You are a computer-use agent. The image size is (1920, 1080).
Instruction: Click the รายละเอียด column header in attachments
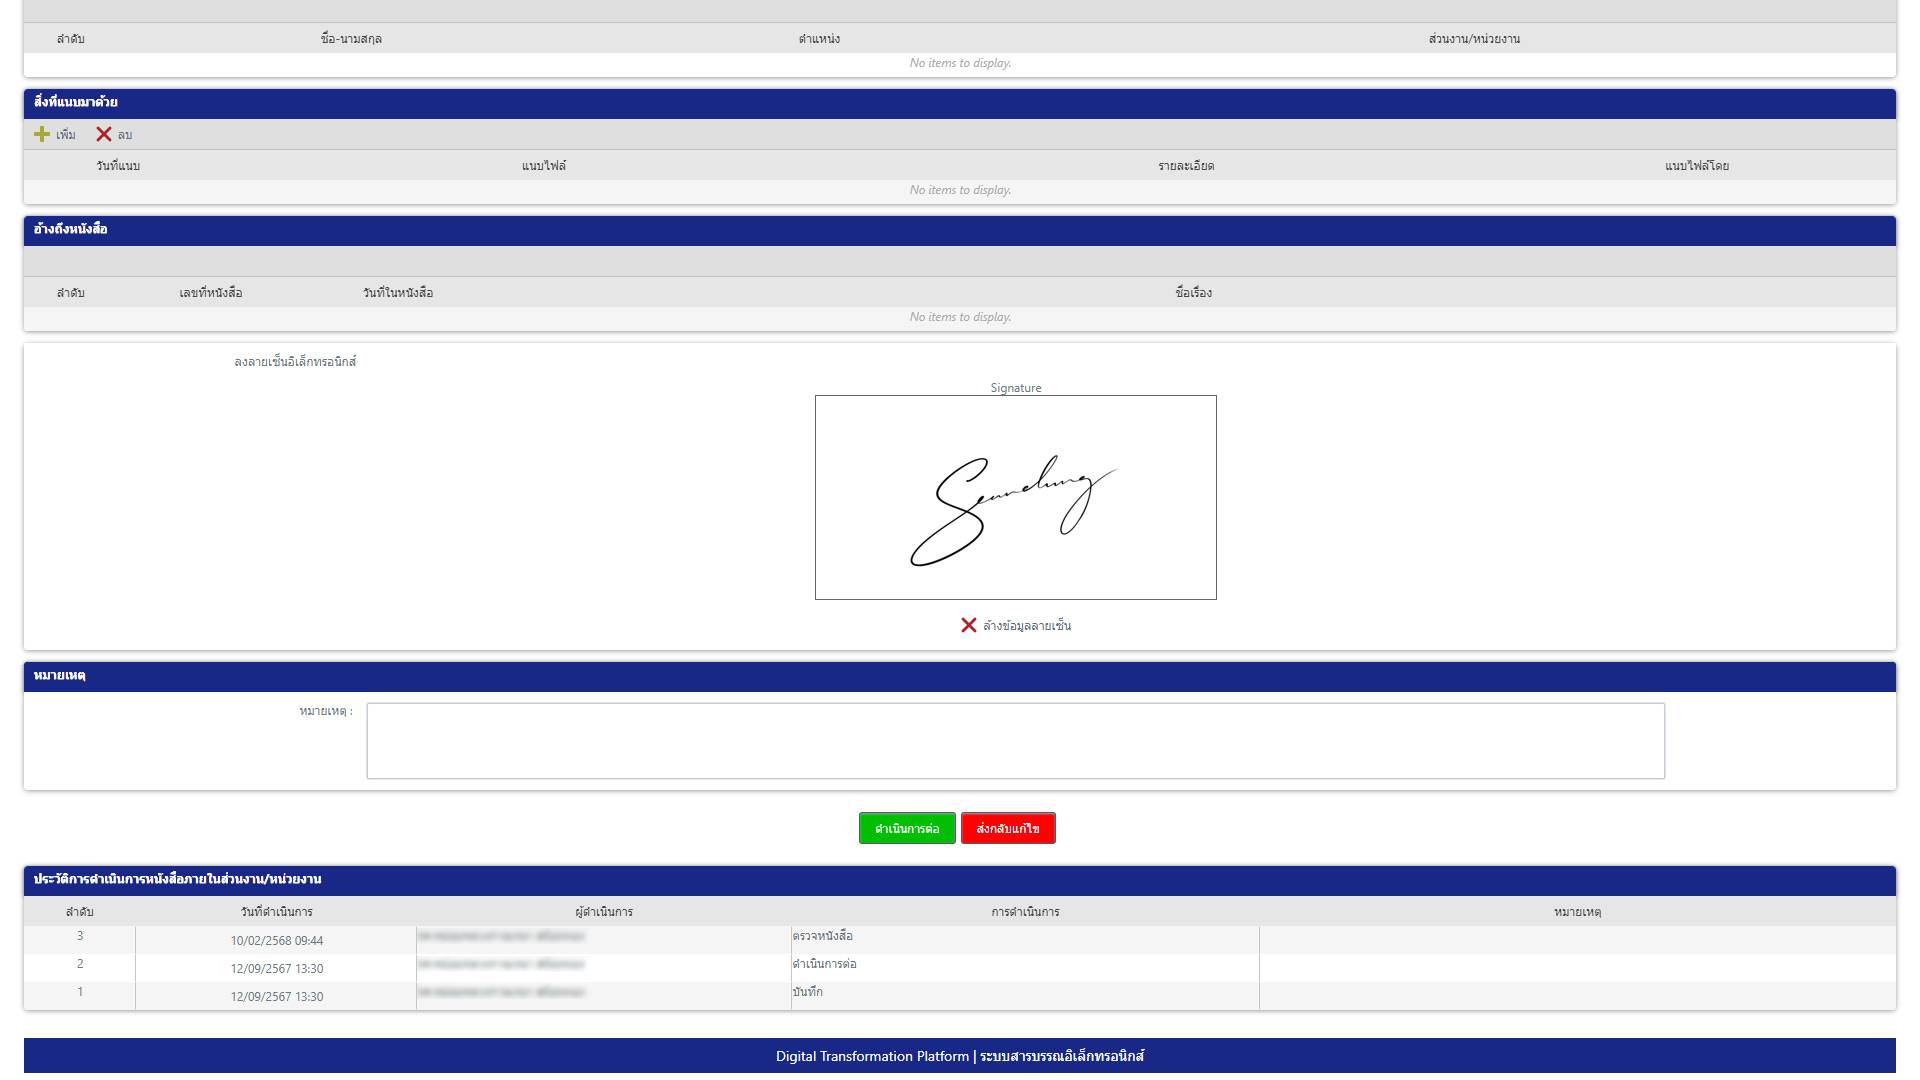point(1186,166)
